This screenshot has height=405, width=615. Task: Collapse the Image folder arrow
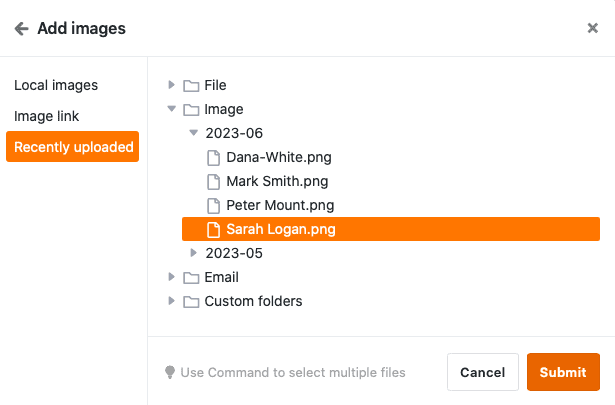tap(171, 109)
